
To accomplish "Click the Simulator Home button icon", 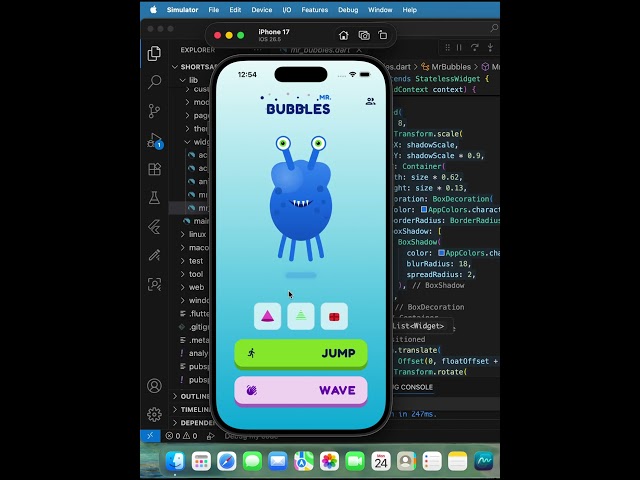I will click(344, 36).
